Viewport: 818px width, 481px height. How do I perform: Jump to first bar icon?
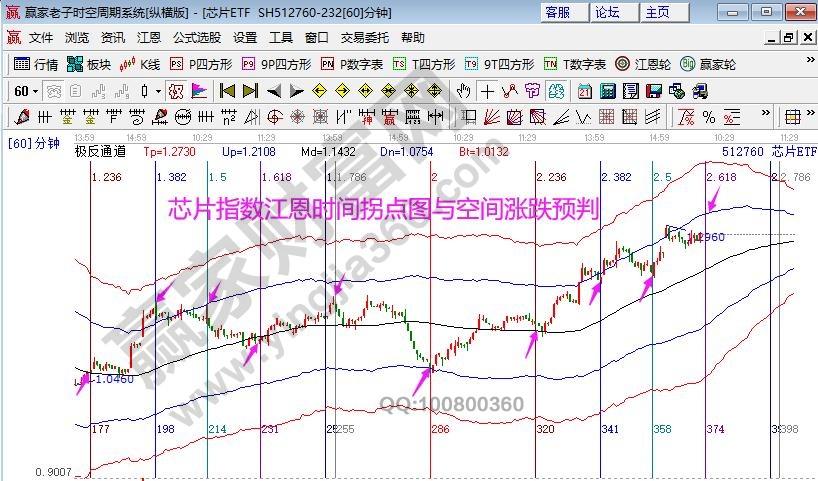point(227,91)
